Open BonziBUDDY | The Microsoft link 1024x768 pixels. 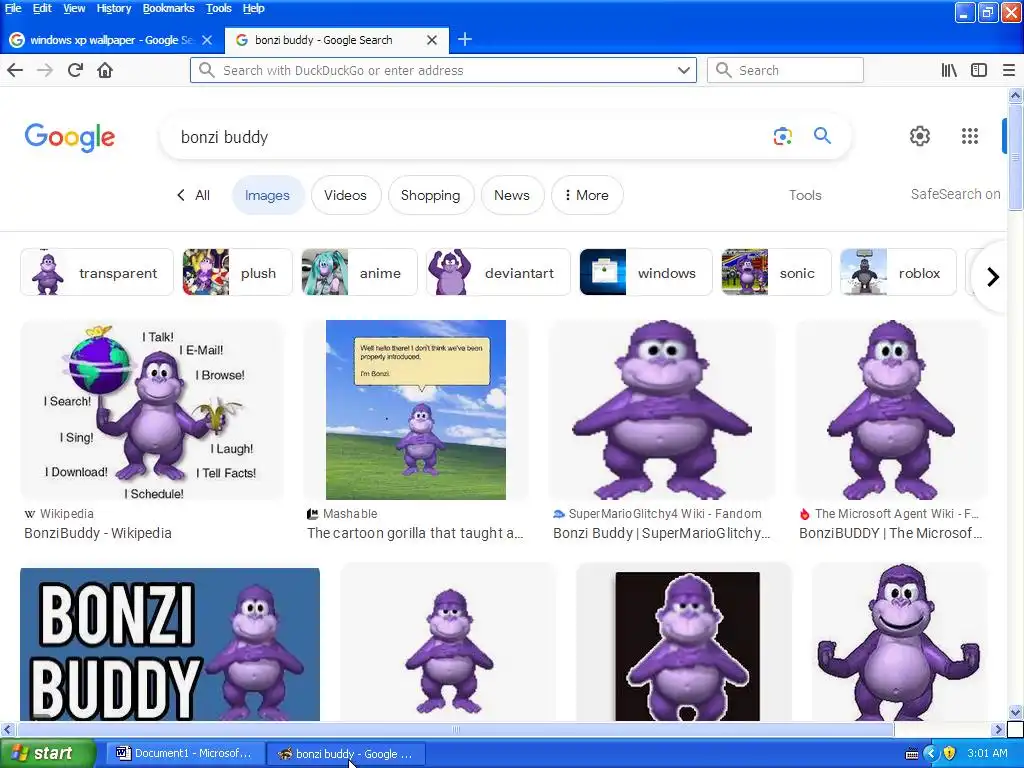tap(891, 533)
